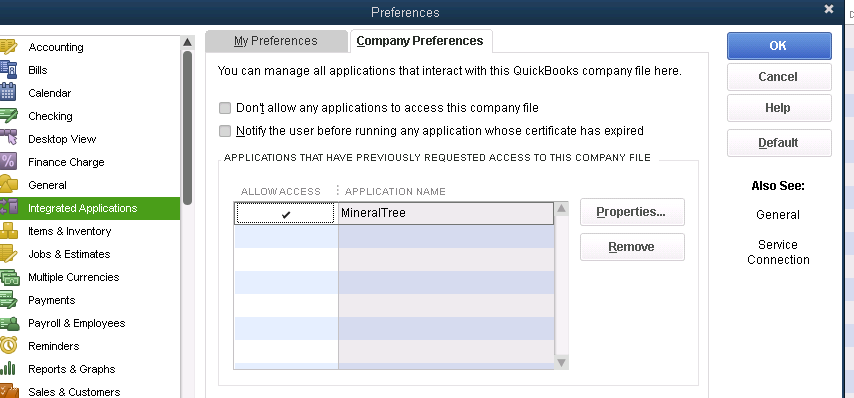This screenshot has height=398, width=854.
Task: Open Properties for selected application
Action: (x=632, y=212)
